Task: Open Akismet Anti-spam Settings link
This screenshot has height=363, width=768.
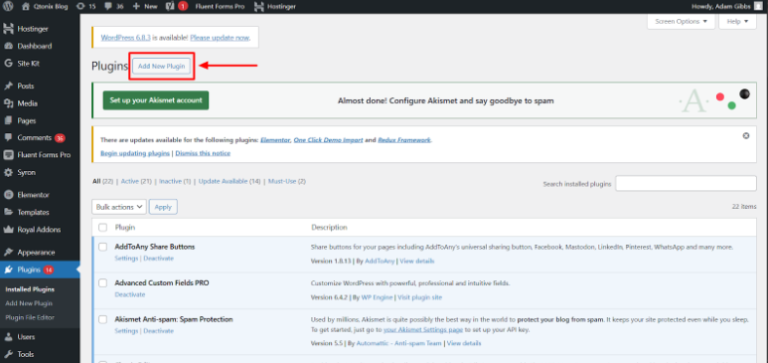Action: pyautogui.click(x=126, y=331)
